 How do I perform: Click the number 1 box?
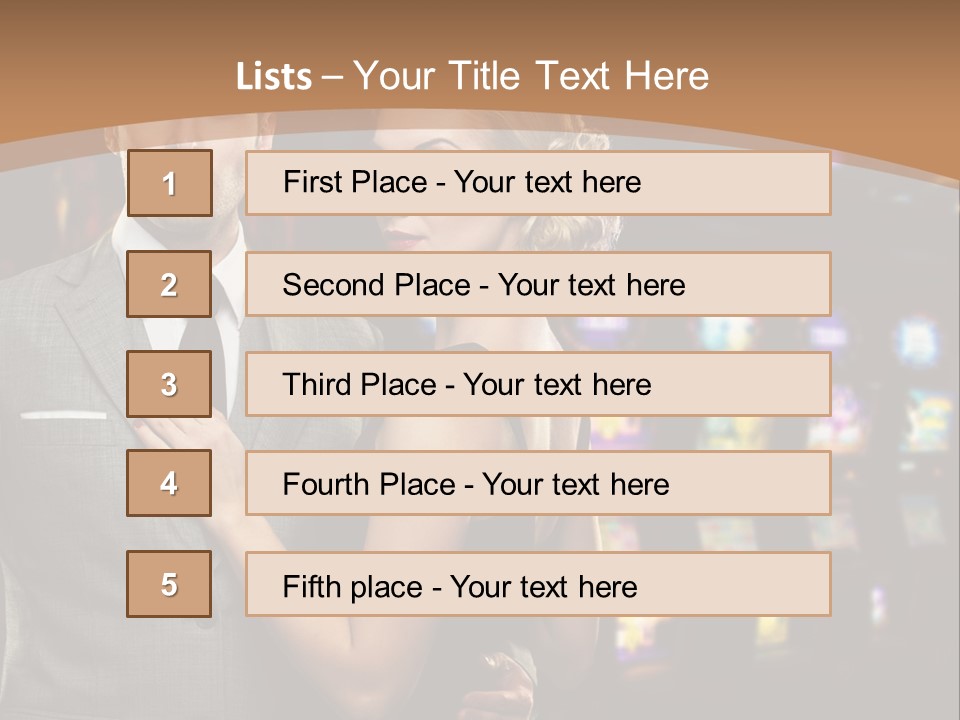(x=169, y=183)
